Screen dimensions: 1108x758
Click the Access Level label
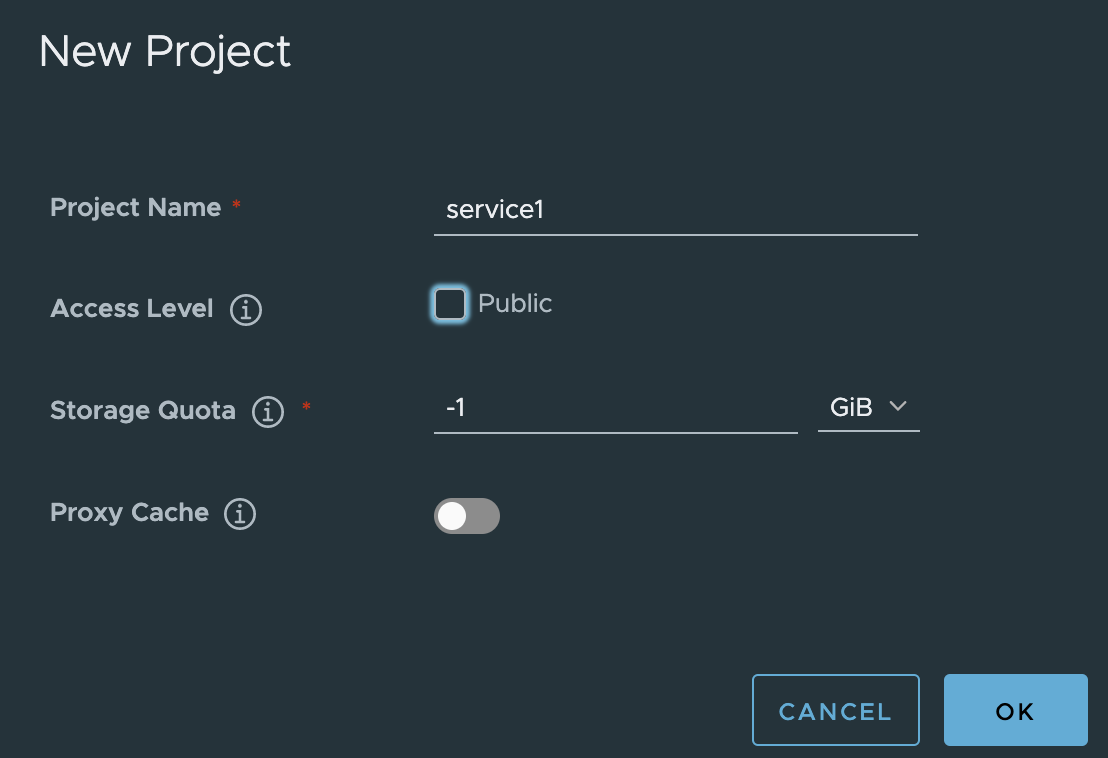click(x=131, y=308)
